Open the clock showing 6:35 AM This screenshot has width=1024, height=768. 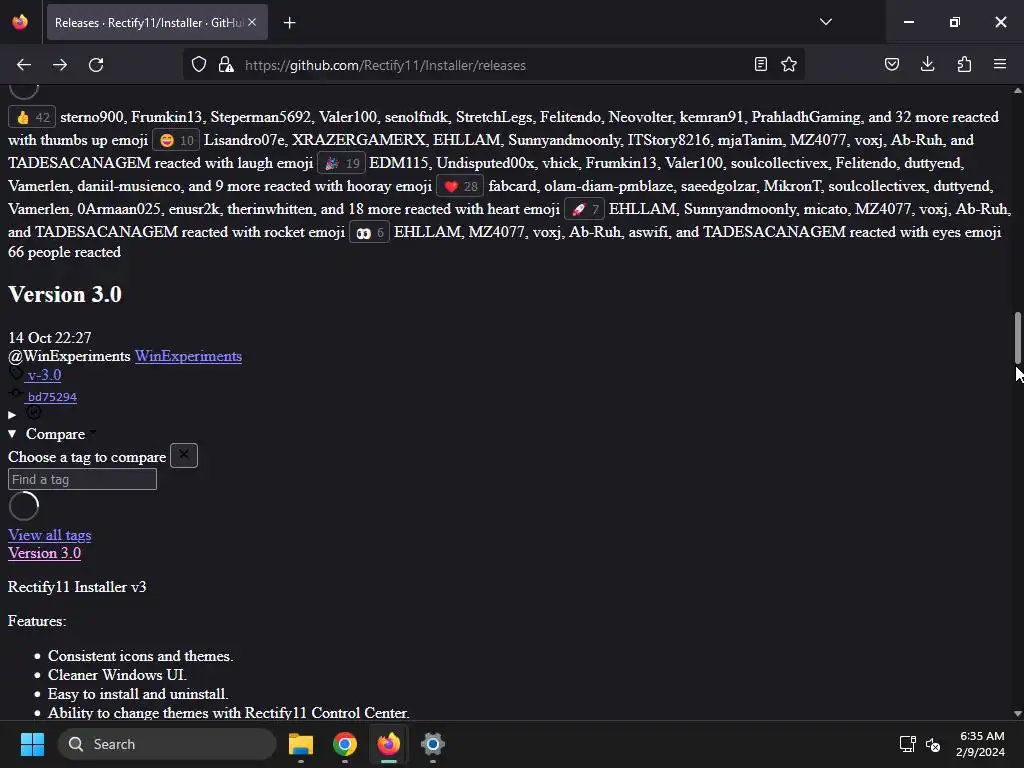click(981, 744)
